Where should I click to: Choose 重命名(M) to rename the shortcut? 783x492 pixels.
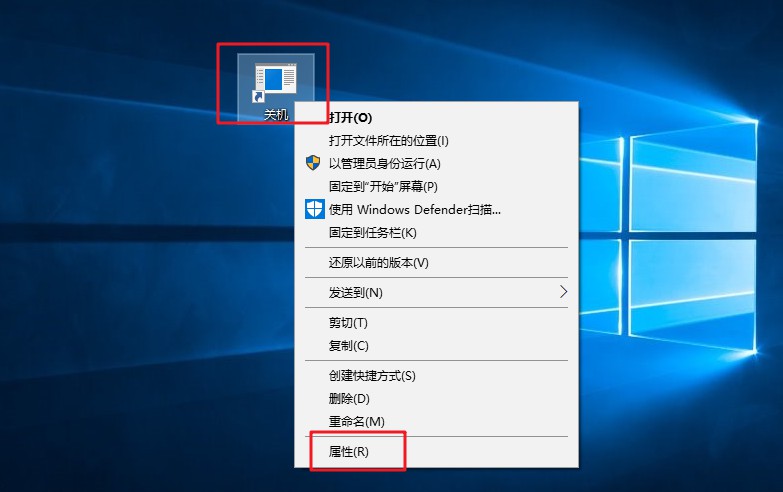(x=356, y=421)
